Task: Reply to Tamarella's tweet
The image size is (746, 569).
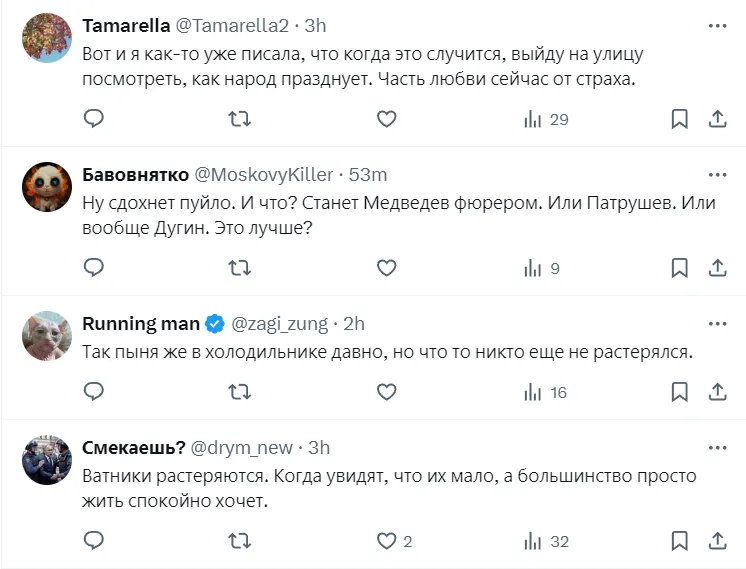Action: 93,120
